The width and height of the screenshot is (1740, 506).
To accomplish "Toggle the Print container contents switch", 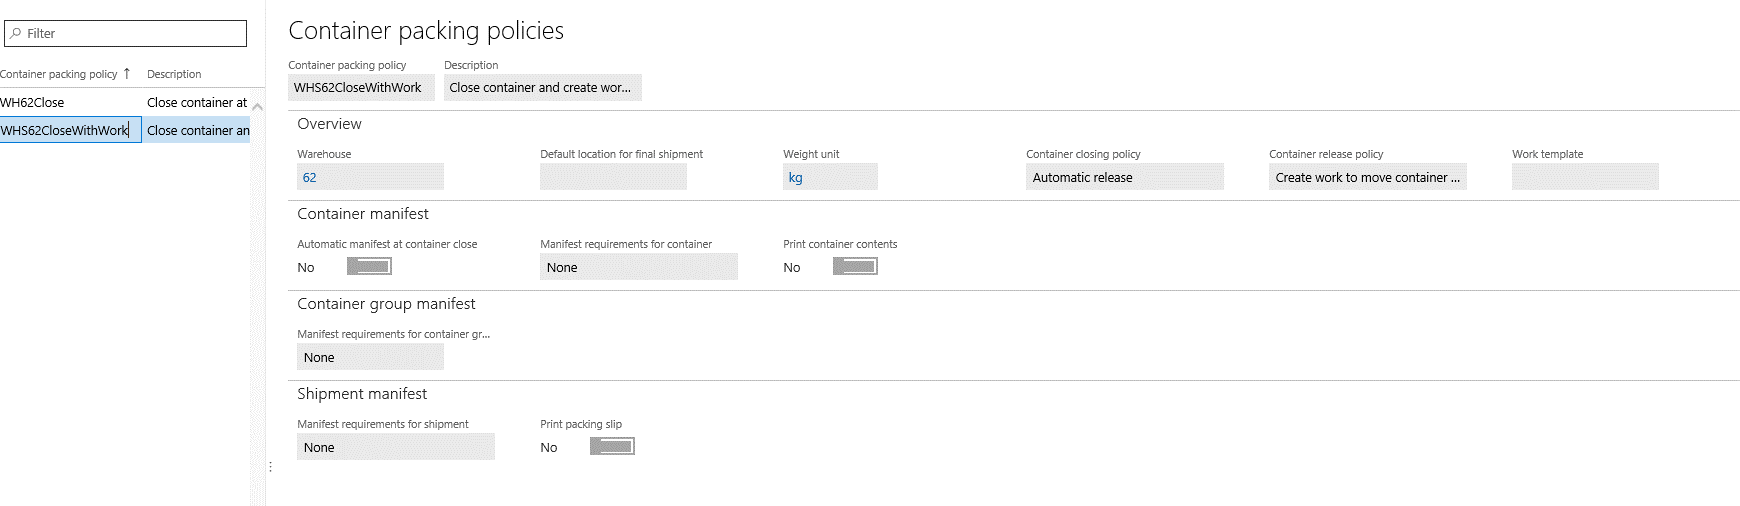I will (855, 266).
